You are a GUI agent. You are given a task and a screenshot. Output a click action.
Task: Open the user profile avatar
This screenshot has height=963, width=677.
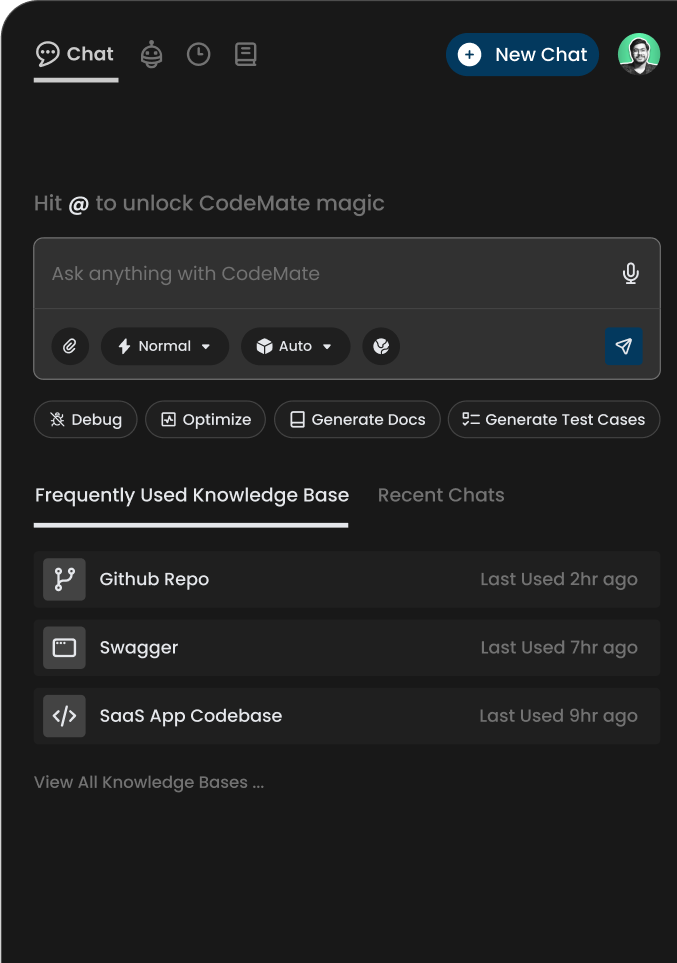[x=638, y=54]
